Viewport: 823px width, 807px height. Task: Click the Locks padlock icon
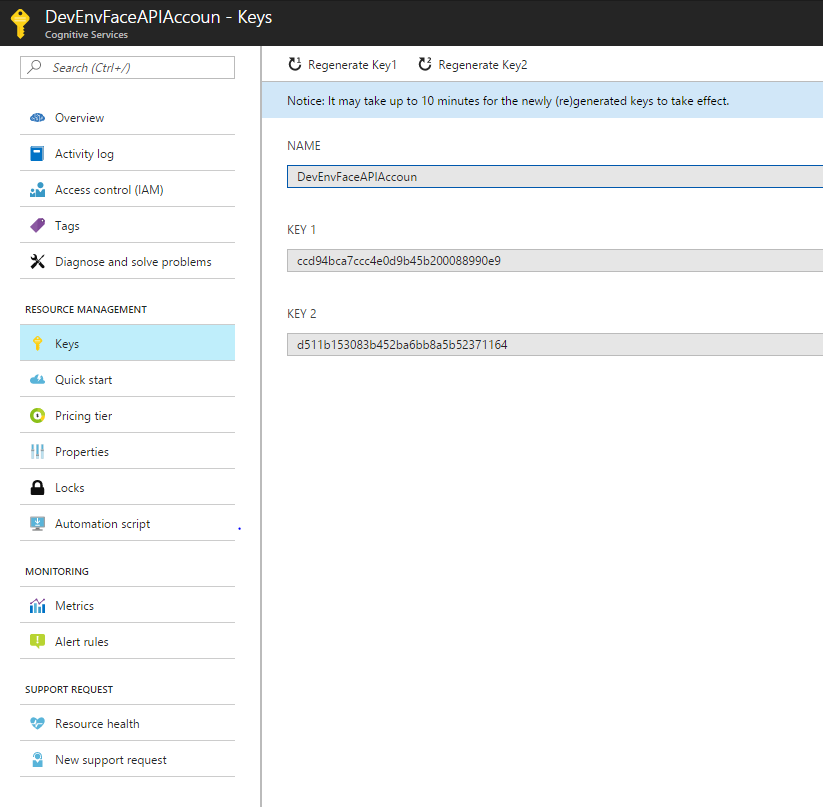(x=37, y=487)
